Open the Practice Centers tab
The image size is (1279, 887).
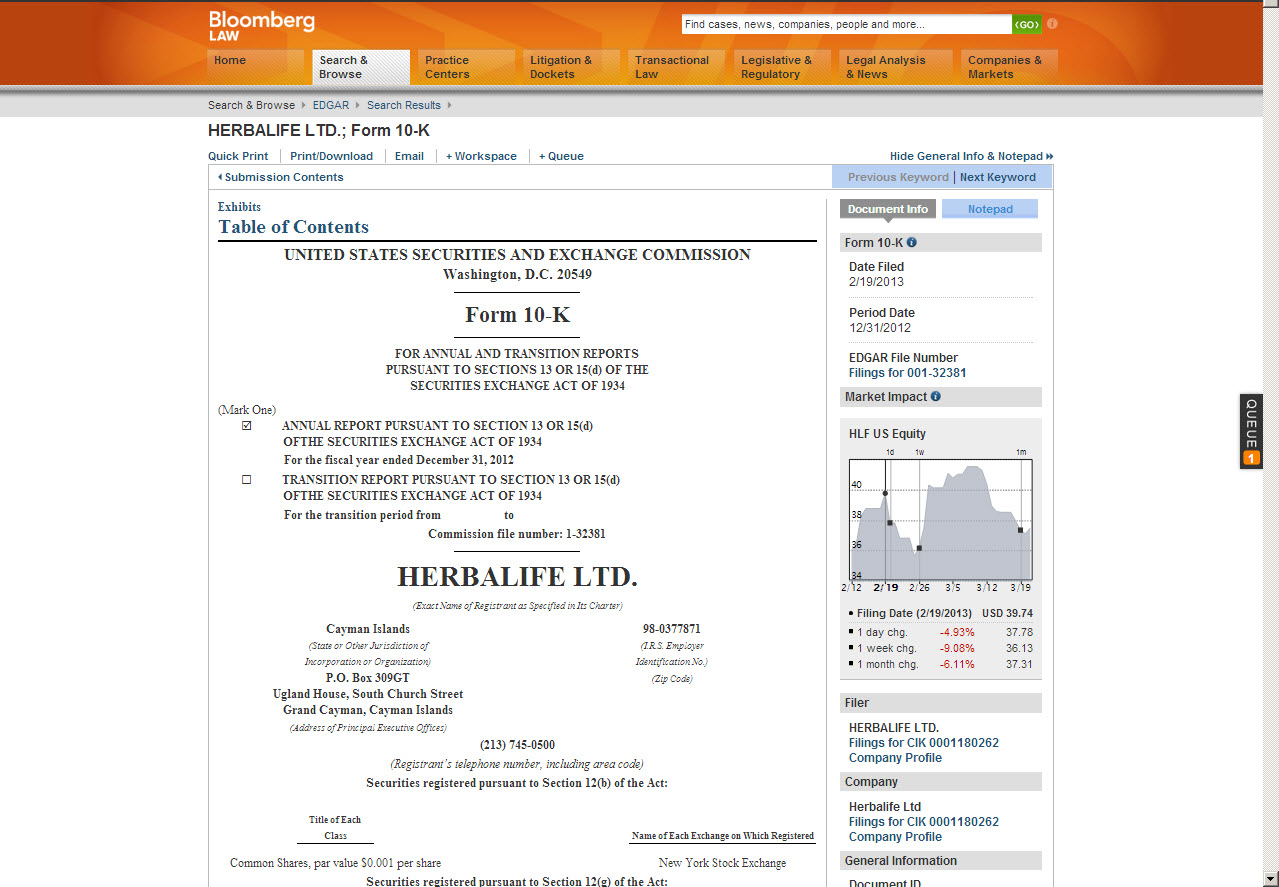[x=466, y=67]
